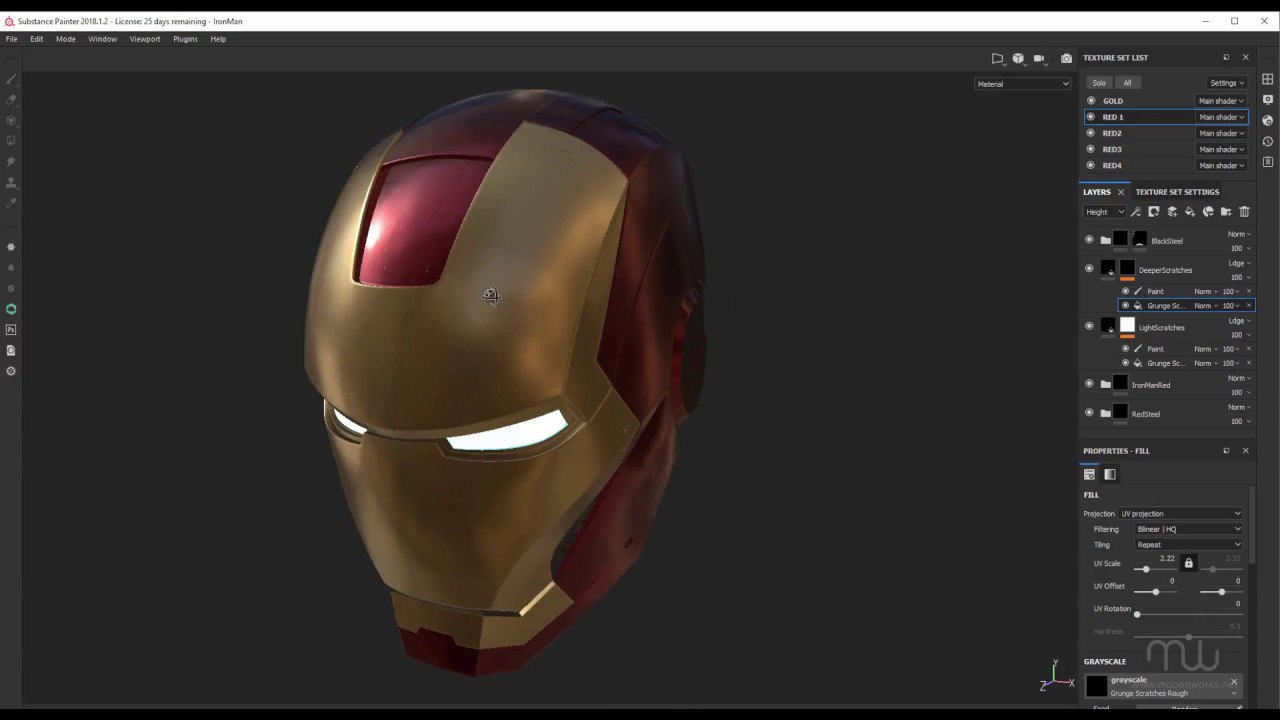Open the Tiling Repeat dropdown

coord(1189,545)
